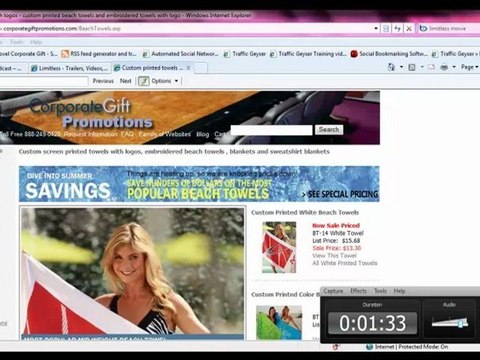The height and width of the screenshot is (360, 480).
Task: Expand the Print dropdown arrow
Action: click(x=454, y=67)
